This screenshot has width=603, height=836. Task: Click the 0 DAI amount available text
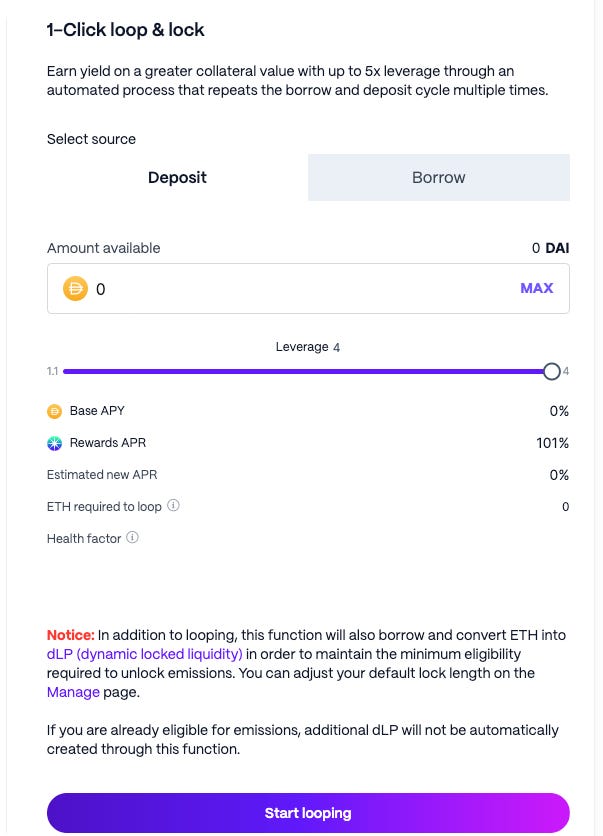(x=550, y=248)
